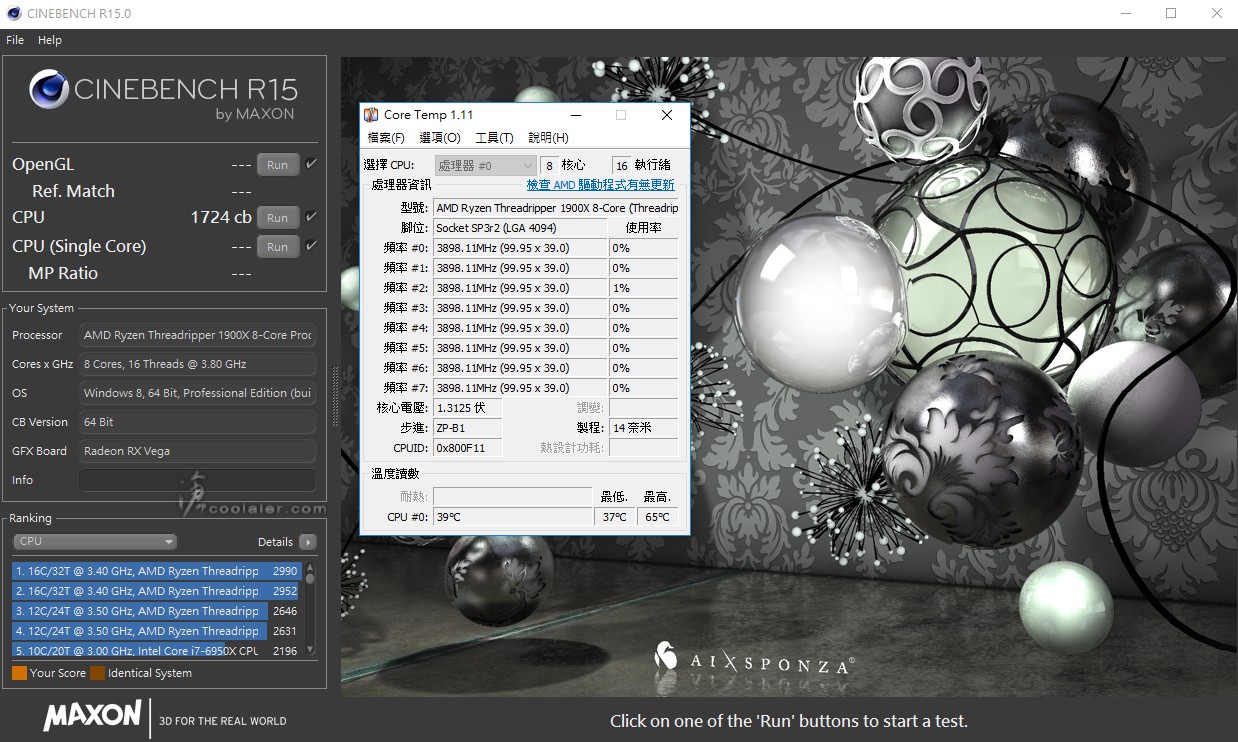Click the 頻率 #0 frequency value
1238x742 pixels.
click(520, 248)
